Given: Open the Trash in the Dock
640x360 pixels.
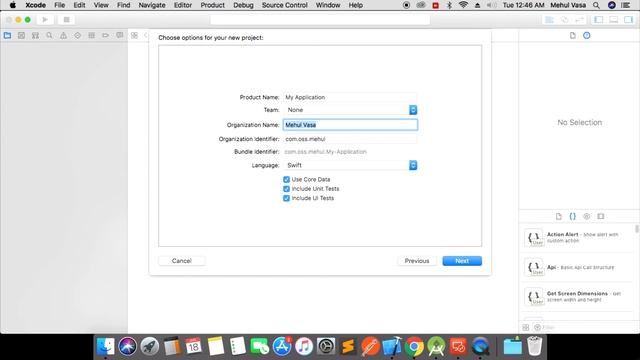Looking at the screenshot, I should click(534, 347).
